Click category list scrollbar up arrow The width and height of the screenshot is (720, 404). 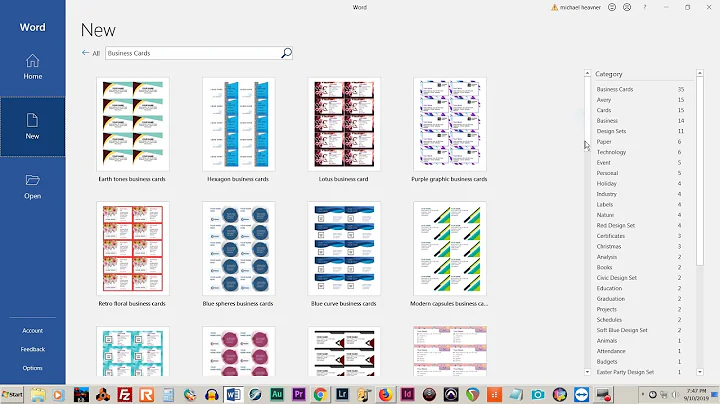click(x=700, y=73)
